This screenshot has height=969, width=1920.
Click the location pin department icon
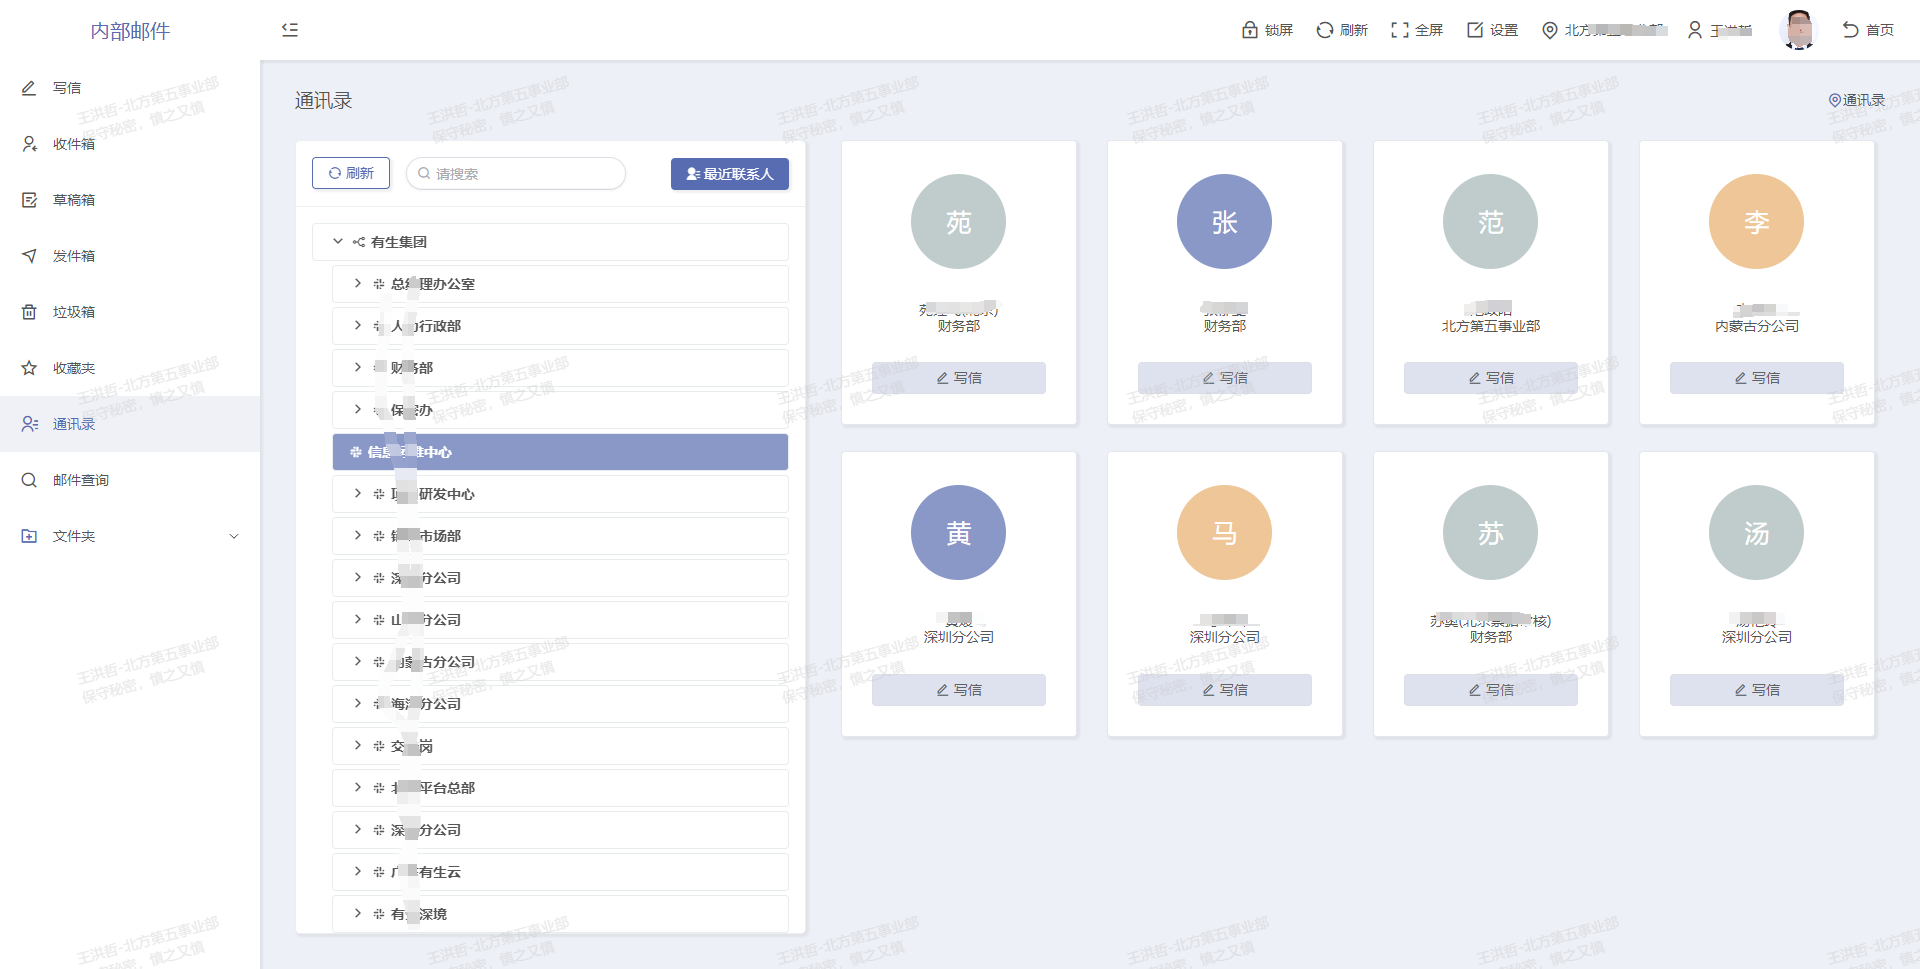tap(1550, 30)
